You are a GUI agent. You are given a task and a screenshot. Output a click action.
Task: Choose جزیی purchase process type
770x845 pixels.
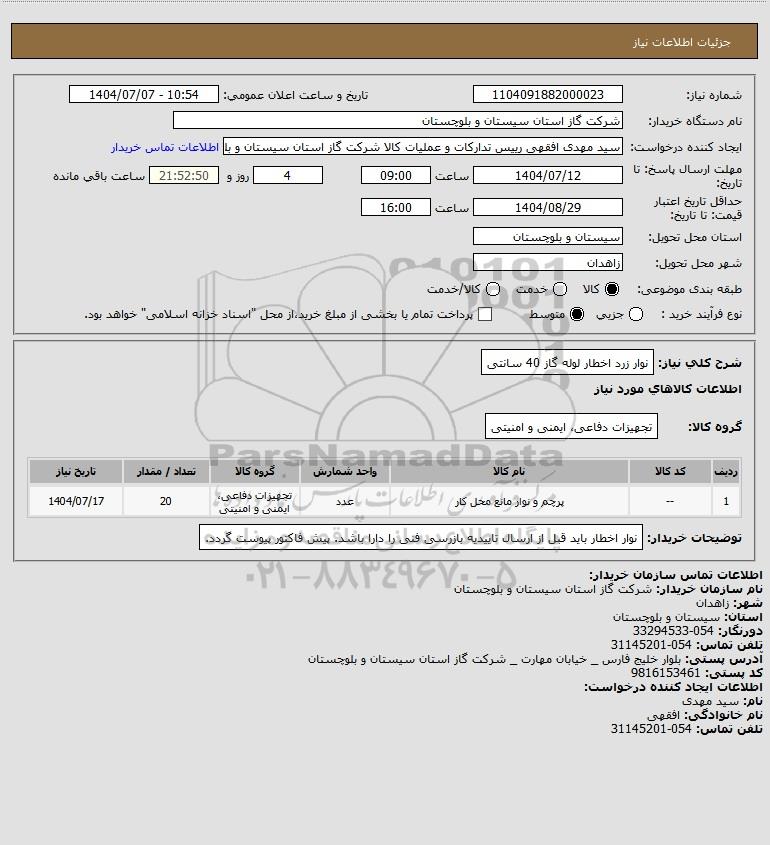636,314
